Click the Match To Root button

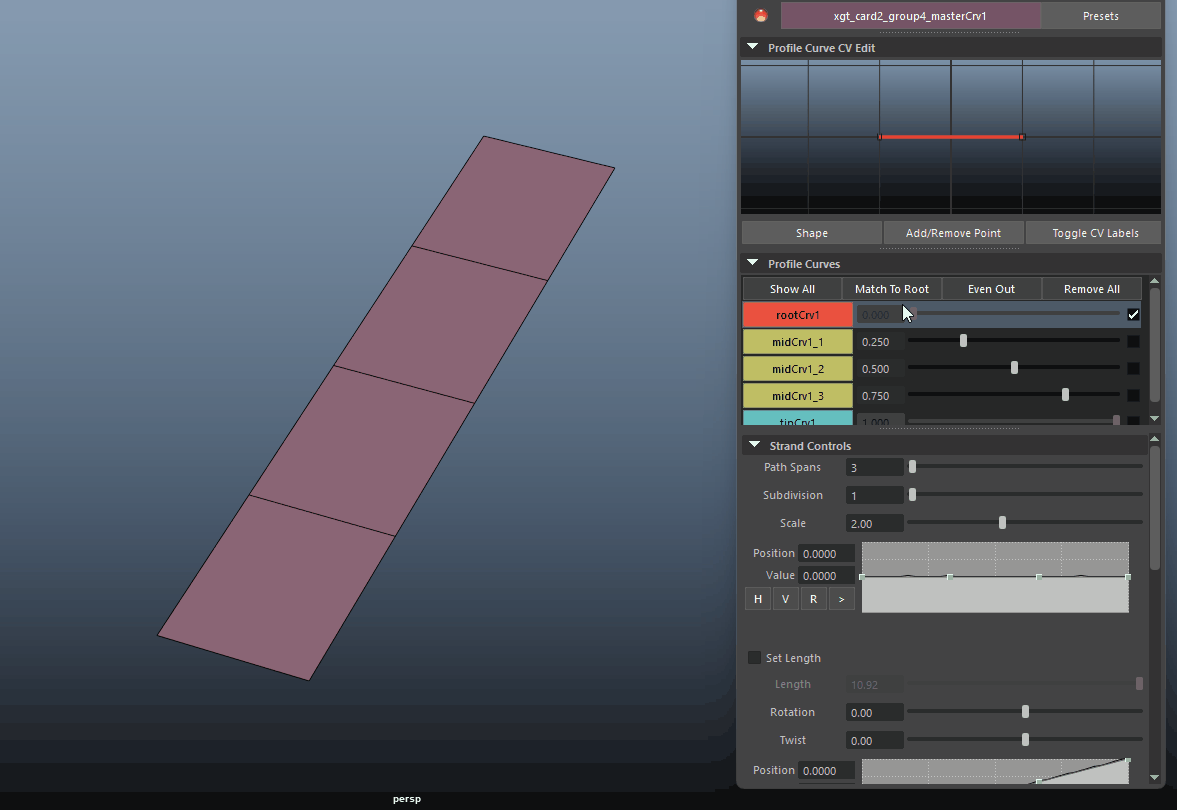click(x=891, y=289)
